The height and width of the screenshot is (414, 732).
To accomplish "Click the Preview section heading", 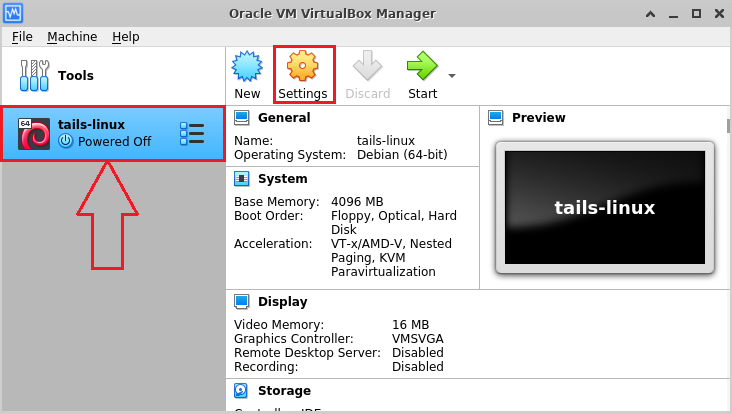I will tap(538, 118).
